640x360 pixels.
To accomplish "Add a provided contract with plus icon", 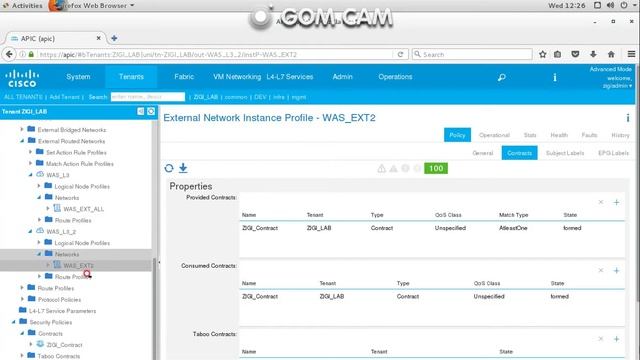I will click(x=616, y=202).
